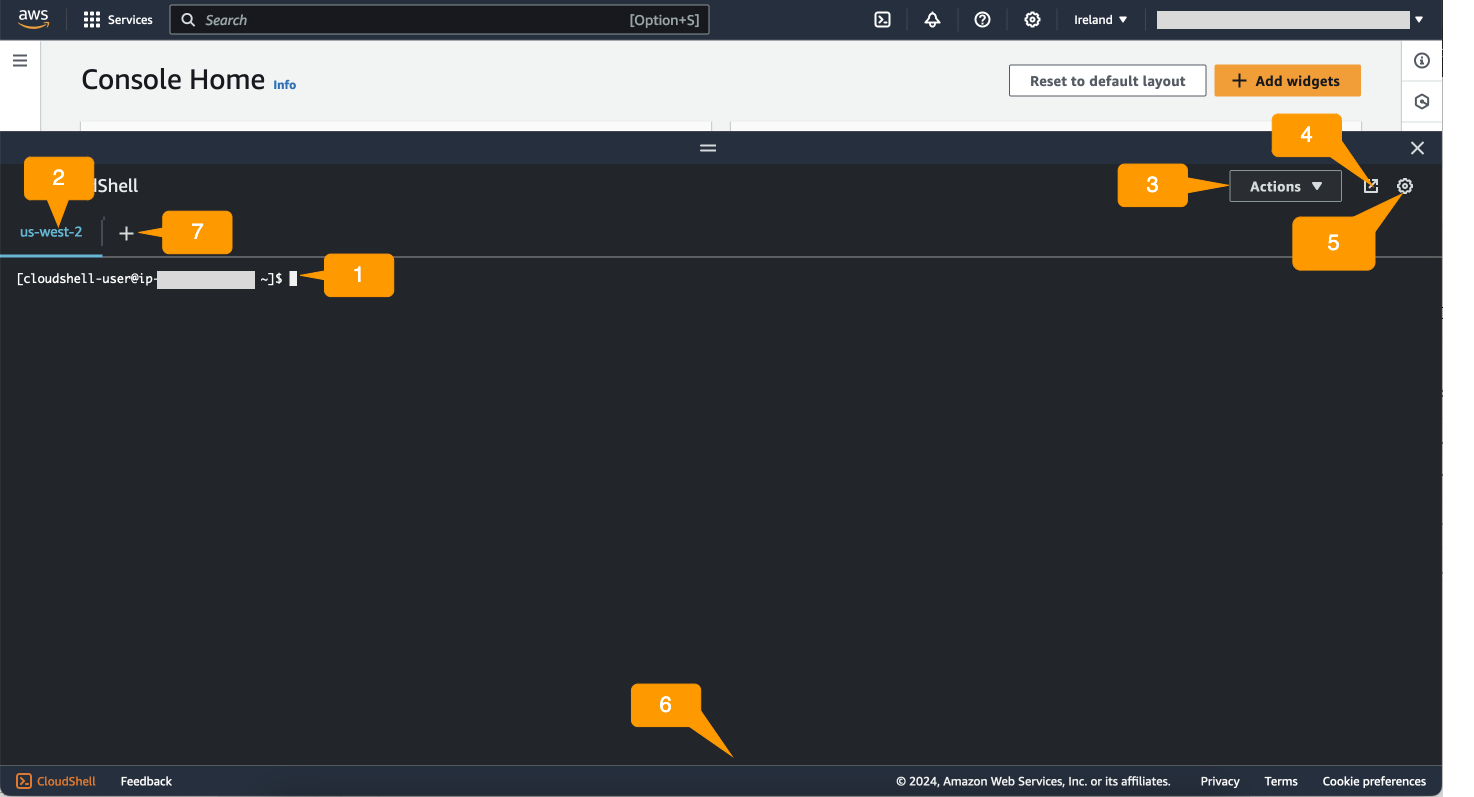Open the hamburger side navigation
1474x797 pixels.
coord(19,61)
